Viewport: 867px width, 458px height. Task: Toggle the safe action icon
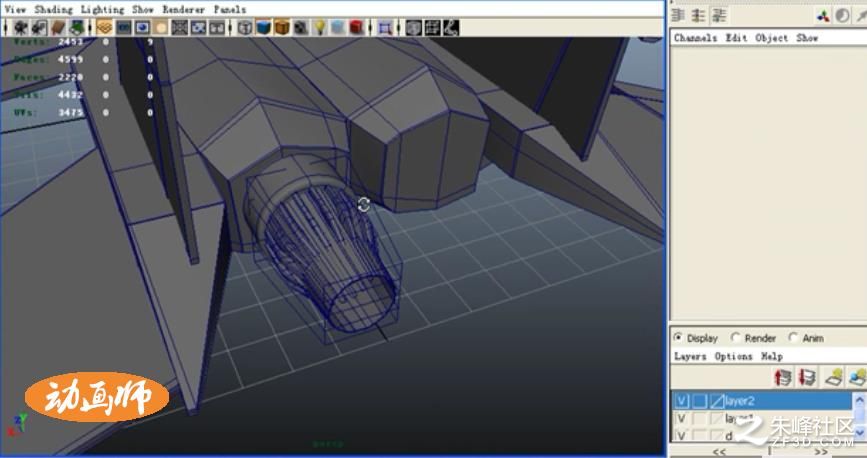coord(198,27)
